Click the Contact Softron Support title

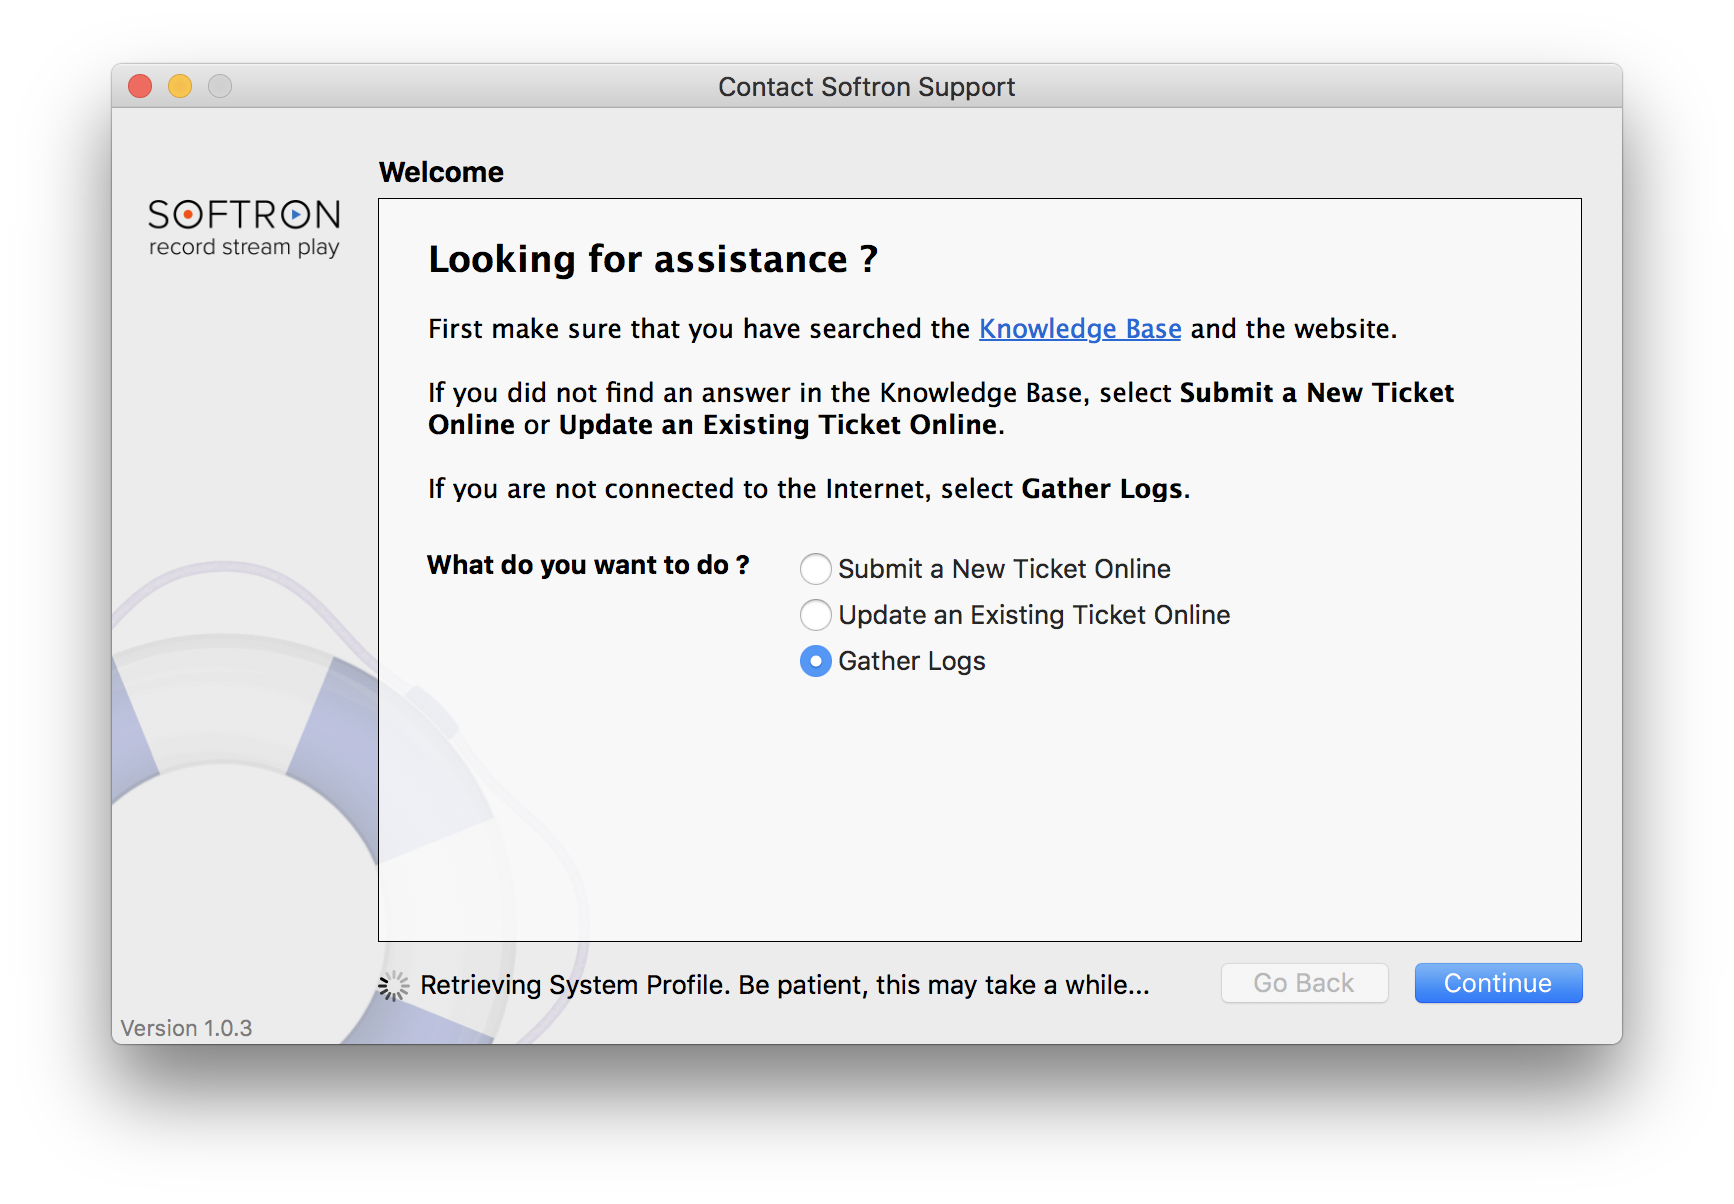click(866, 87)
